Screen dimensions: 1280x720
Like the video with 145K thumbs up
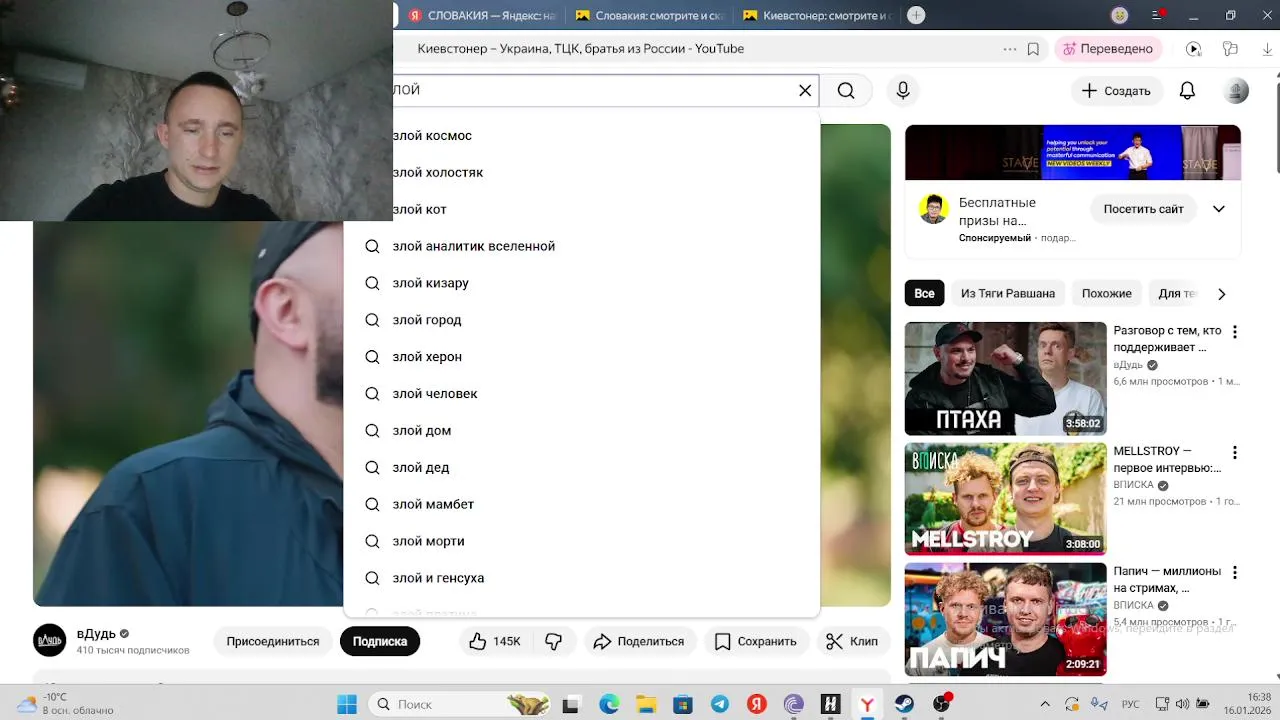pos(496,641)
